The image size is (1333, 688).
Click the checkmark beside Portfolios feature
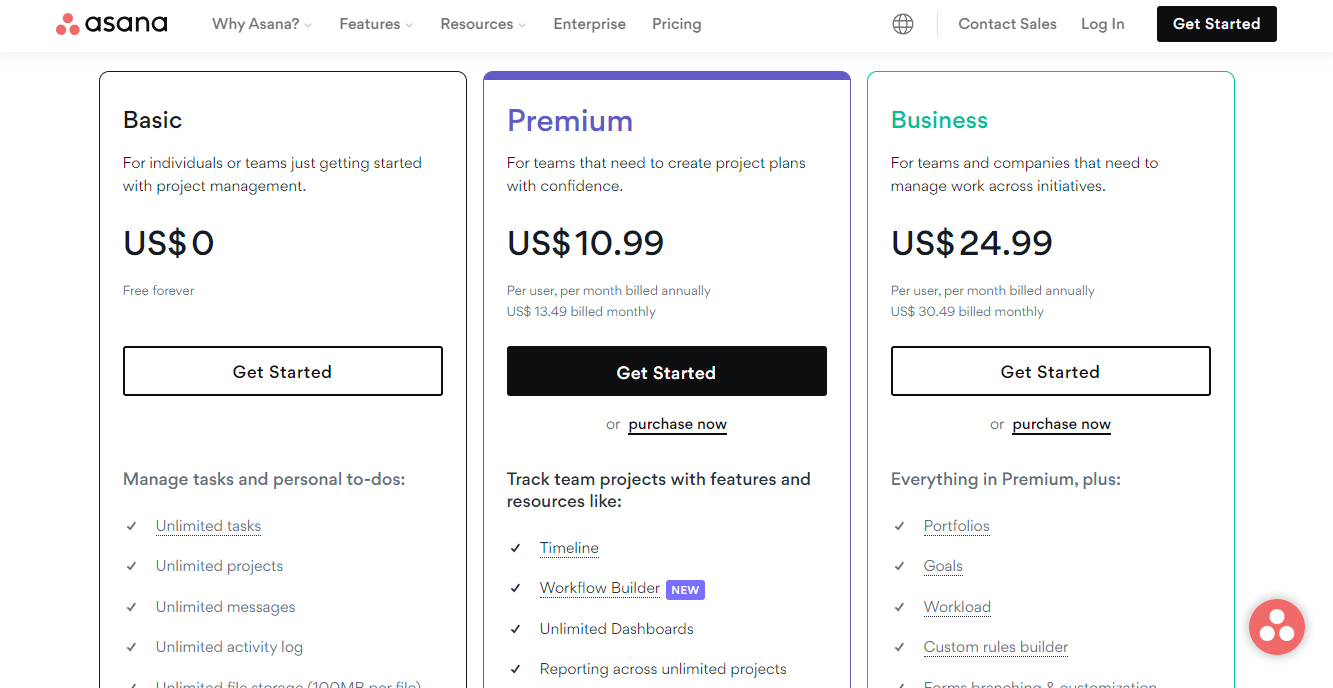click(x=899, y=526)
